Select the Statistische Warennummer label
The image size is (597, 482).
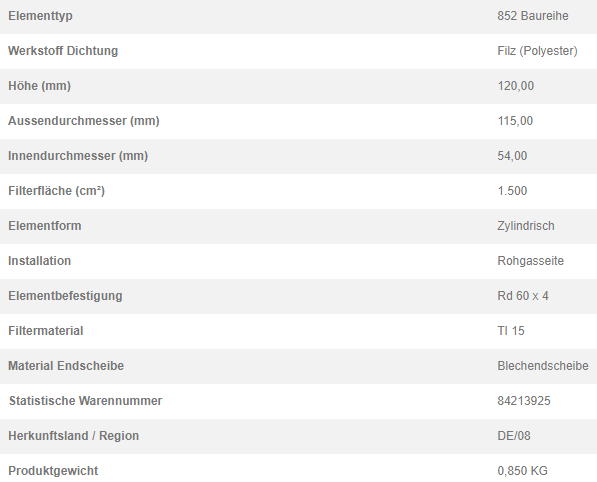86,401
